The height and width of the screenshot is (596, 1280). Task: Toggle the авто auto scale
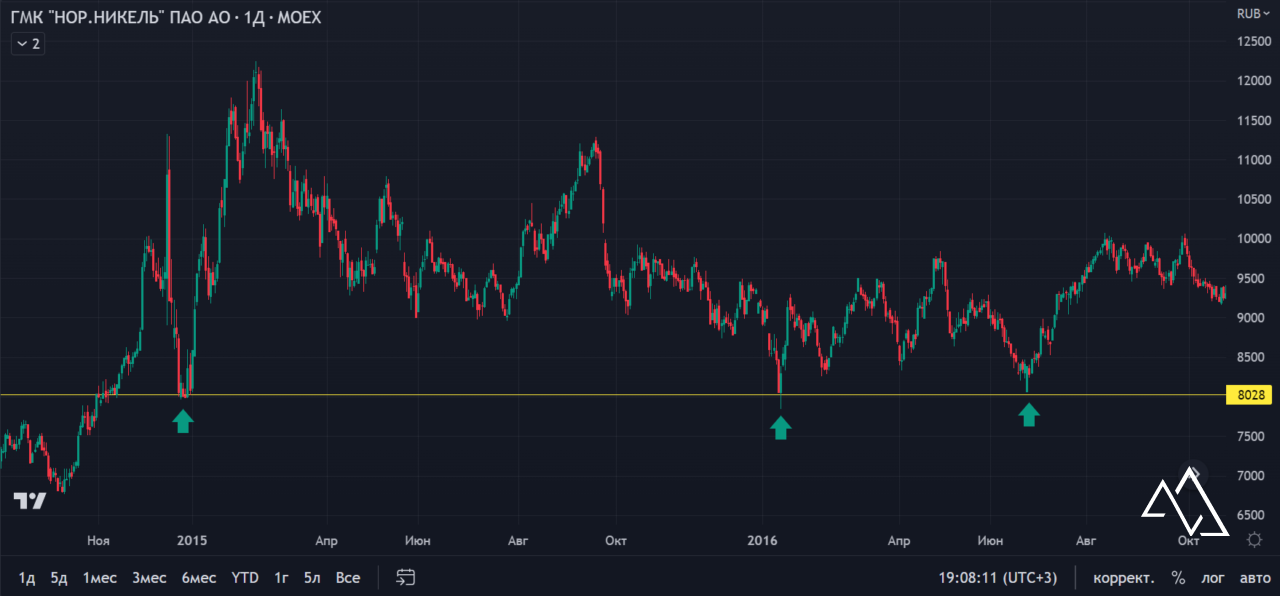tap(1255, 578)
